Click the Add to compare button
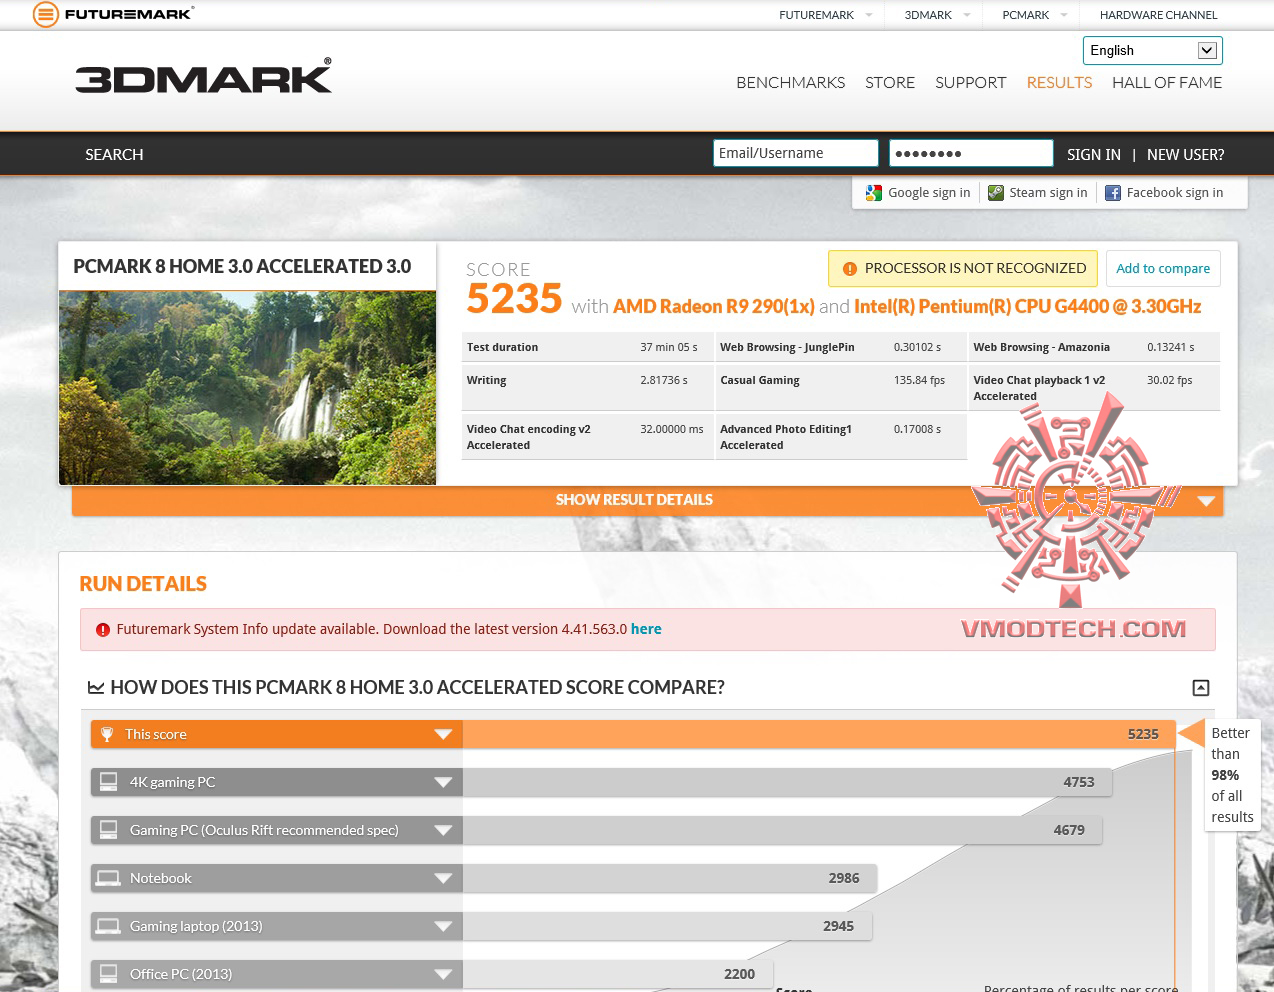 (1163, 268)
